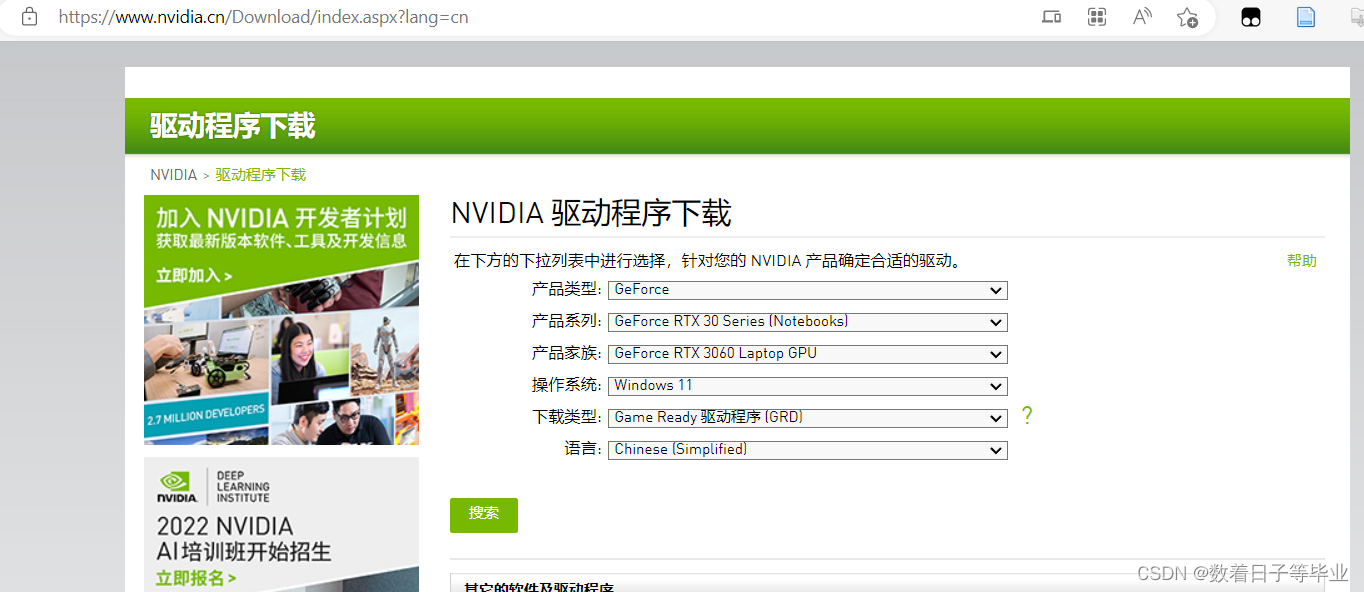
Task: Click the blue document extension icon
Action: [1306, 17]
